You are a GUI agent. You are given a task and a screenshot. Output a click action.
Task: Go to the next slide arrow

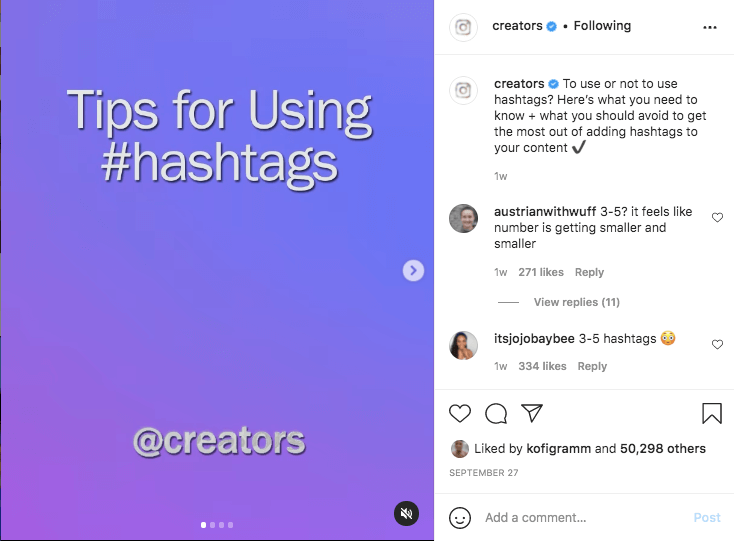pos(414,271)
